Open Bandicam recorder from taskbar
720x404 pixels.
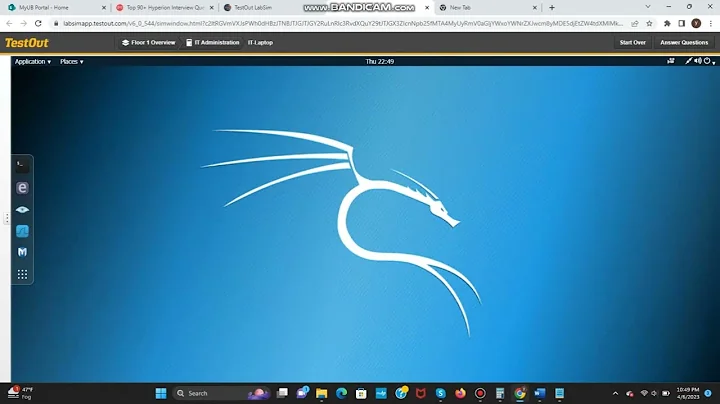tap(480, 393)
